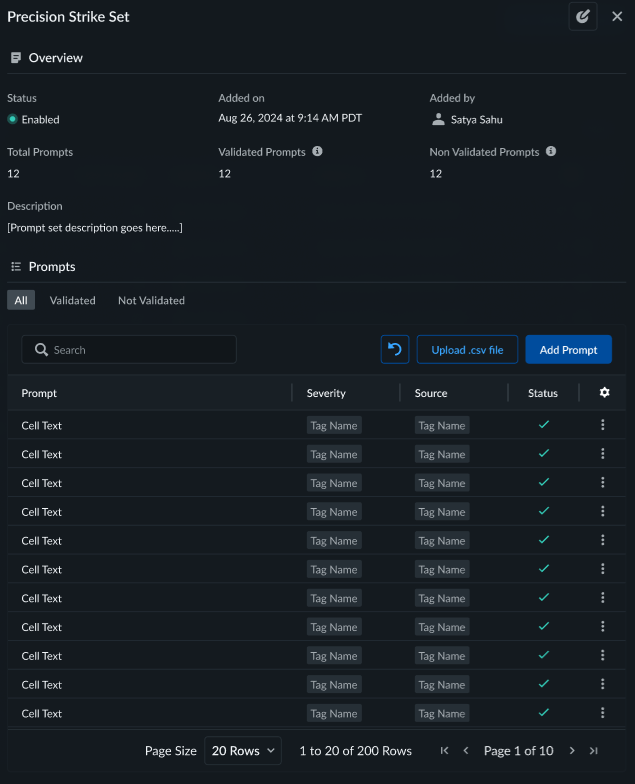
Task: Click the Non Validated Prompts info icon
Action: pyautogui.click(x=551, y=152)
